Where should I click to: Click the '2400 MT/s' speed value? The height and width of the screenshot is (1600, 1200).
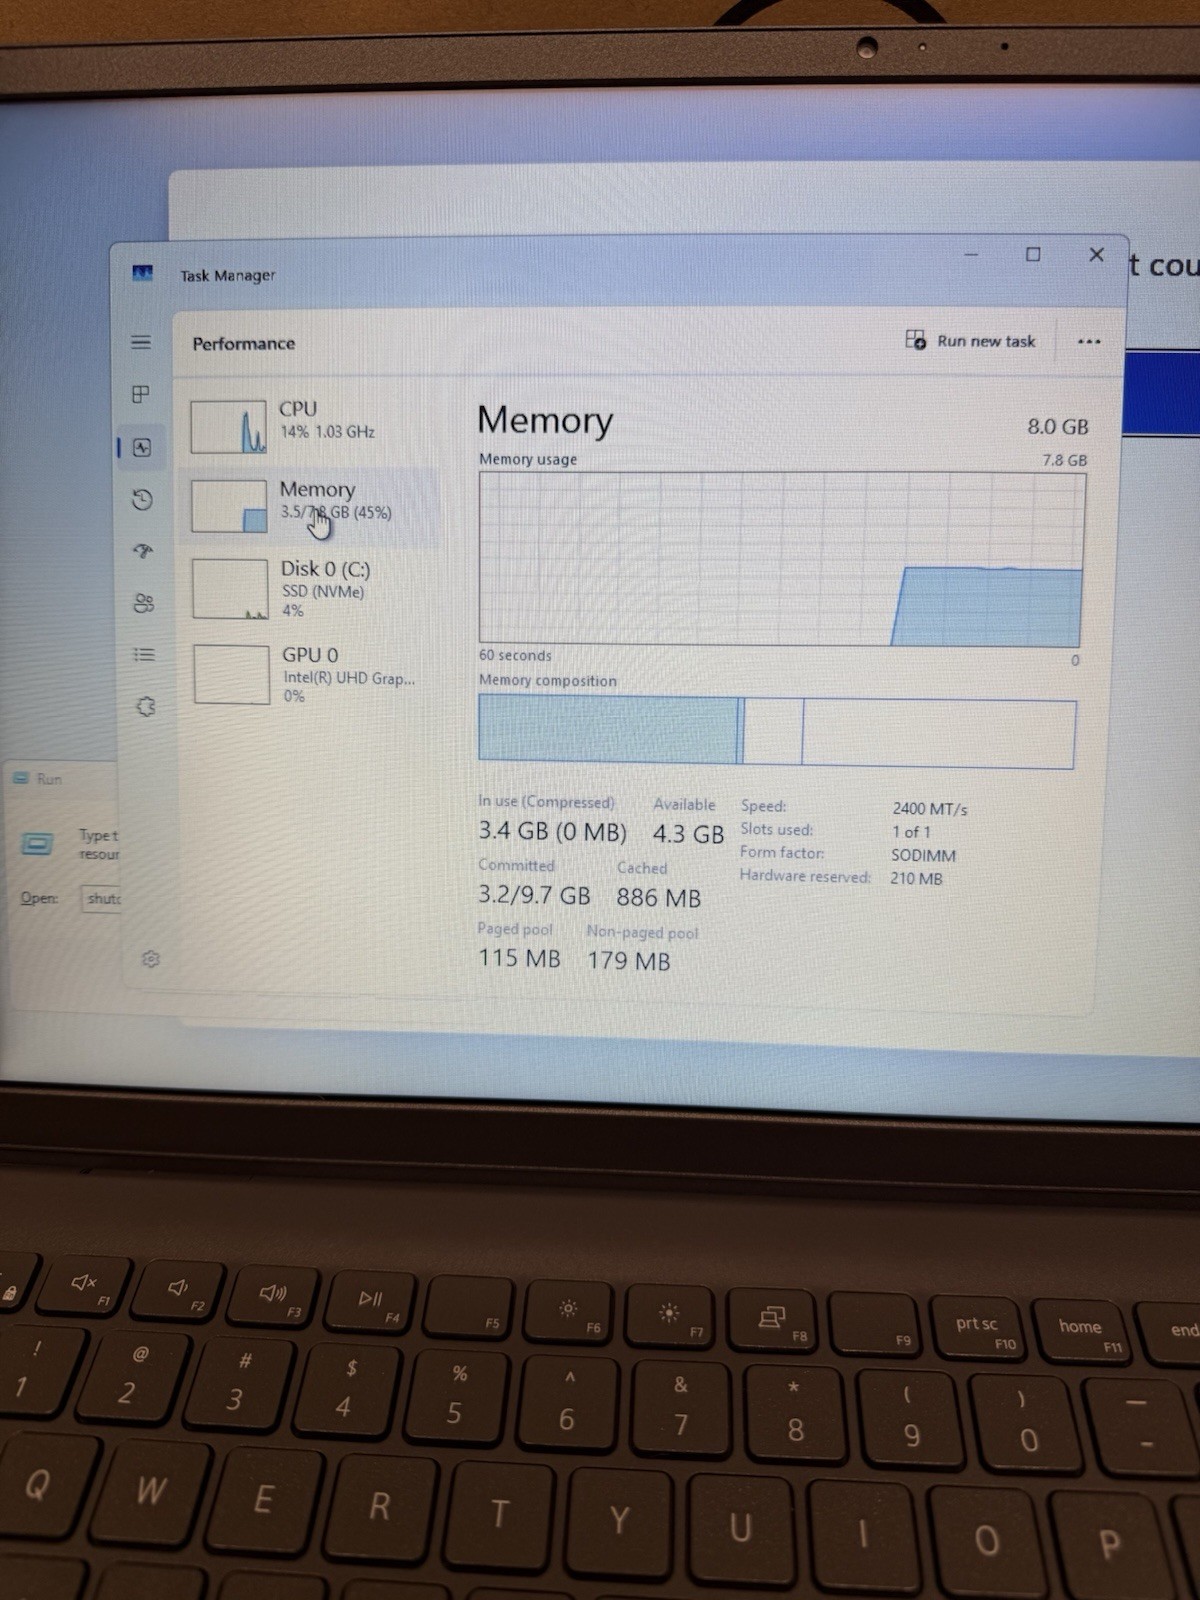tap(929, 809)
